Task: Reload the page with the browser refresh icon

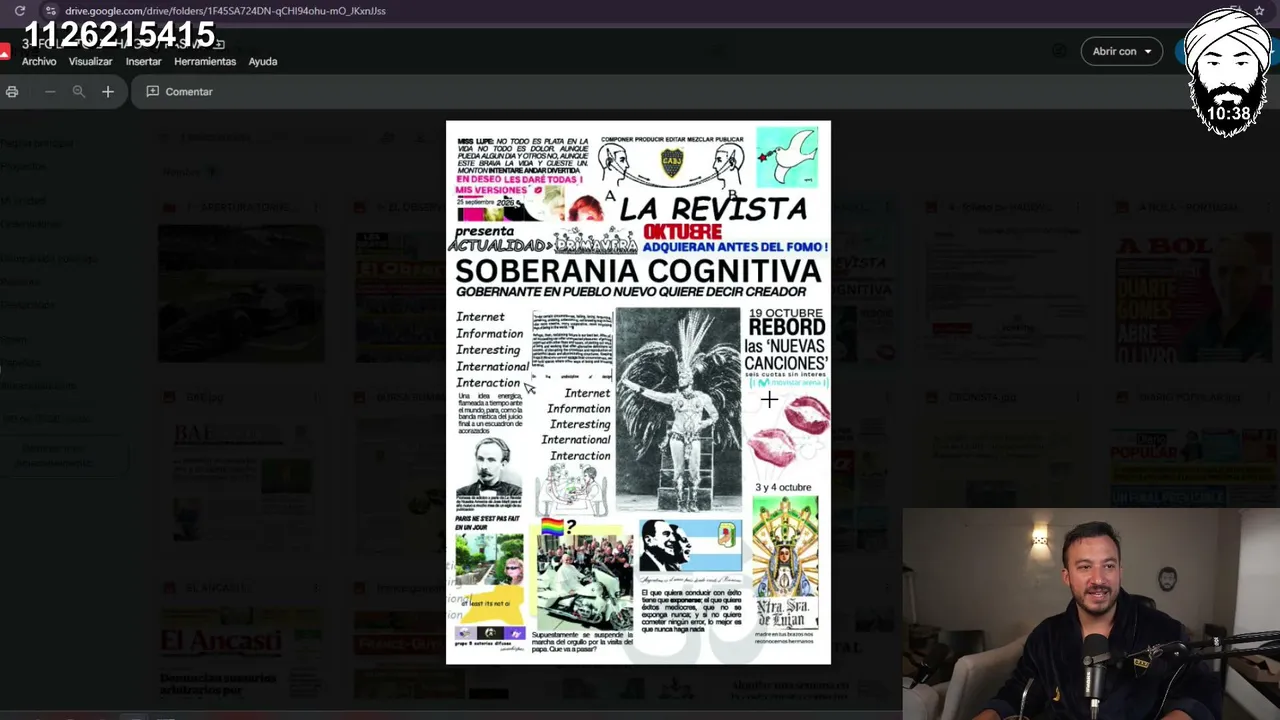Action: 19,11
